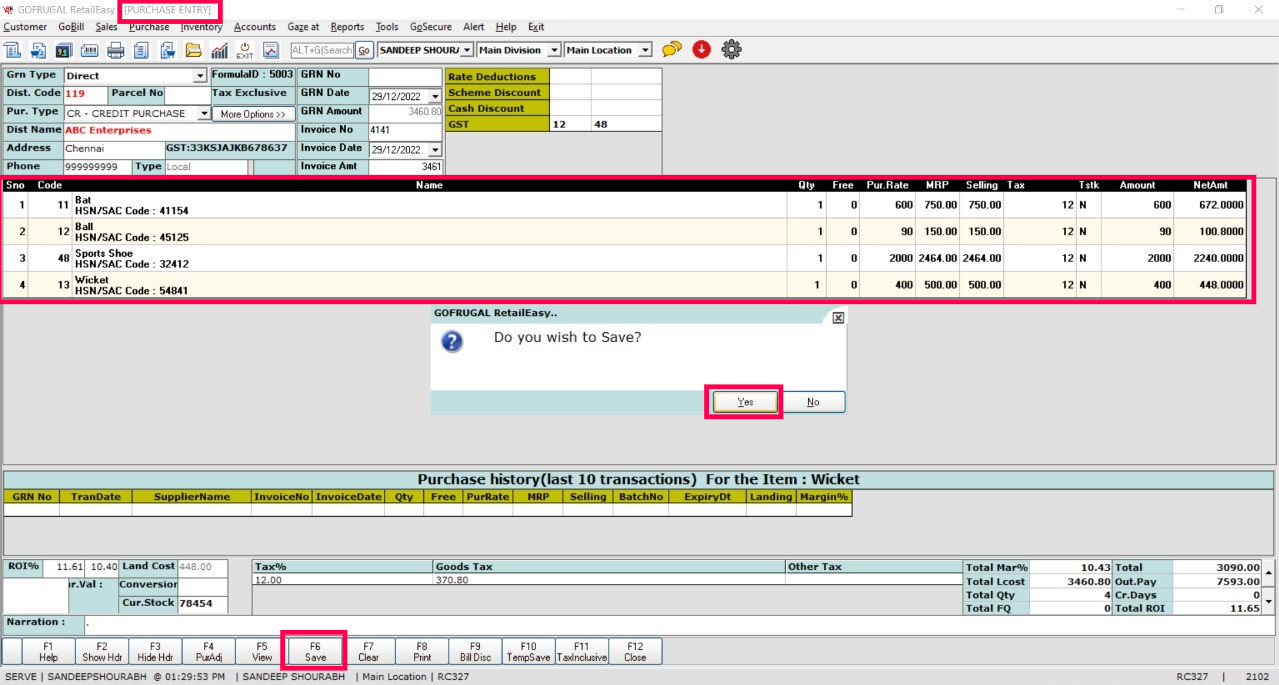
Task: Click the F4 PurAdj button
Action: coord(208,652)
